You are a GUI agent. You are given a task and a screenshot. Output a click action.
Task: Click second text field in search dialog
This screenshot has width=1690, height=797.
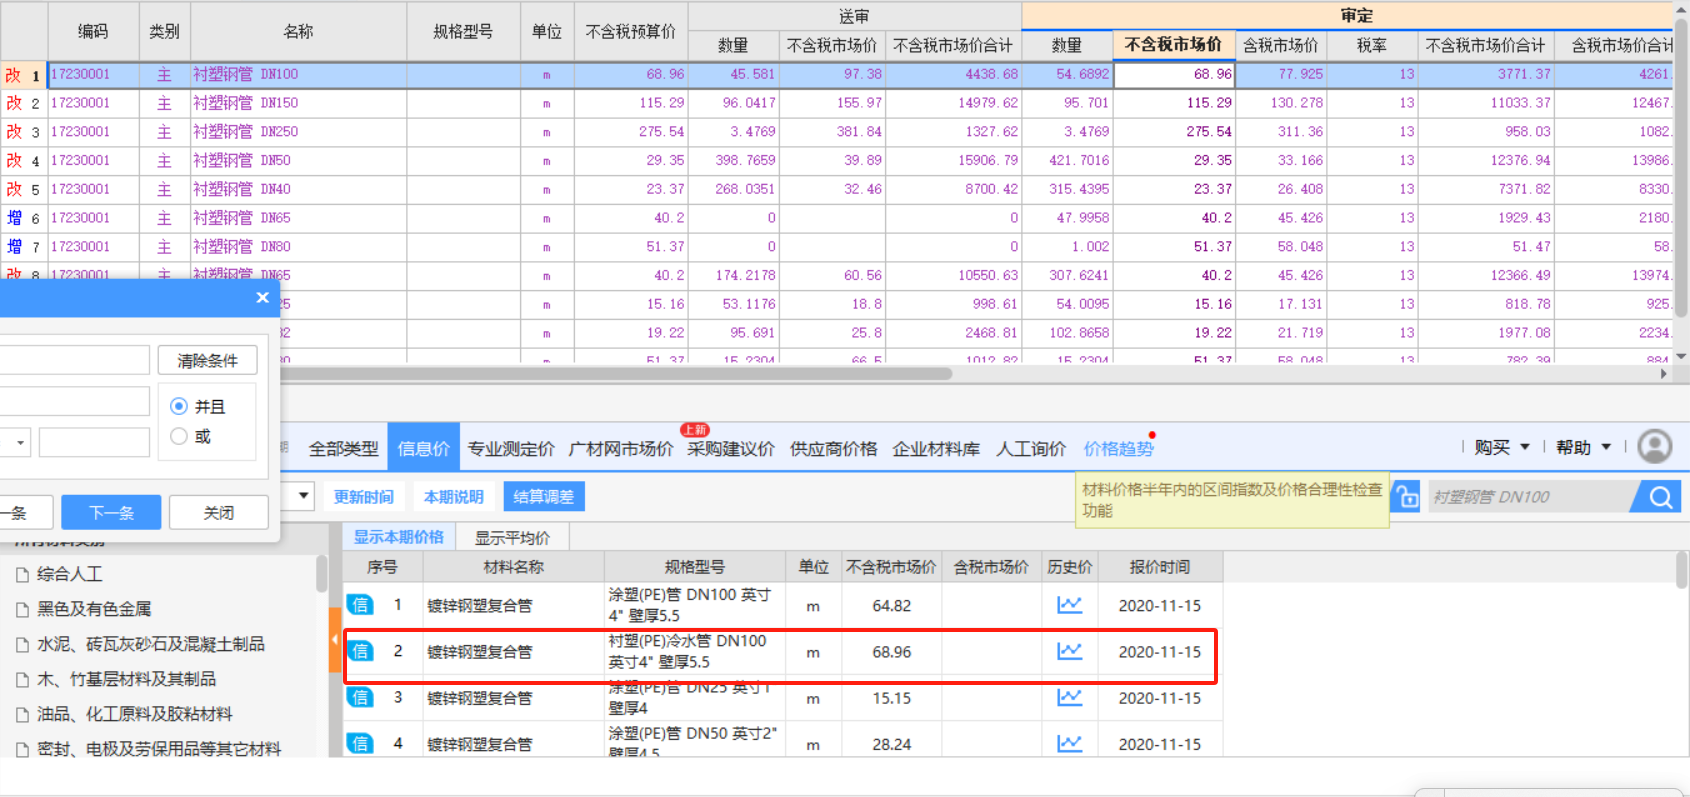pyautogui.click(x=75, y=401)
